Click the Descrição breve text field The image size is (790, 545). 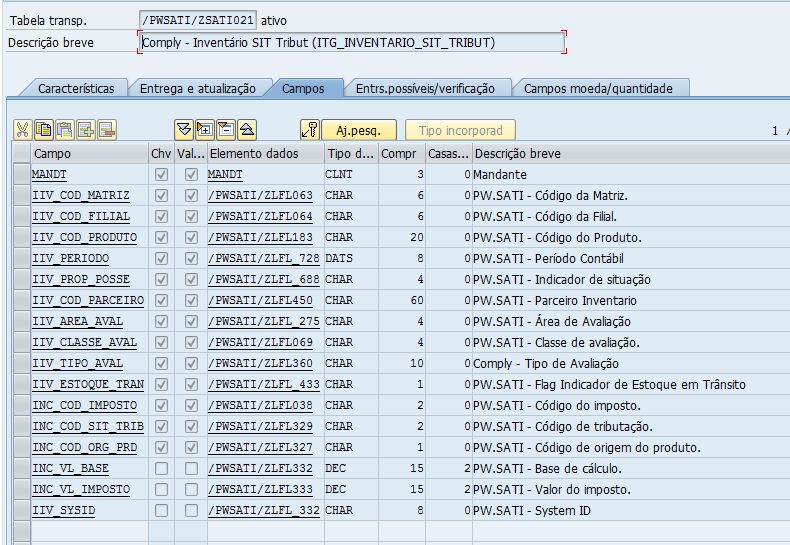pos(350,43)
